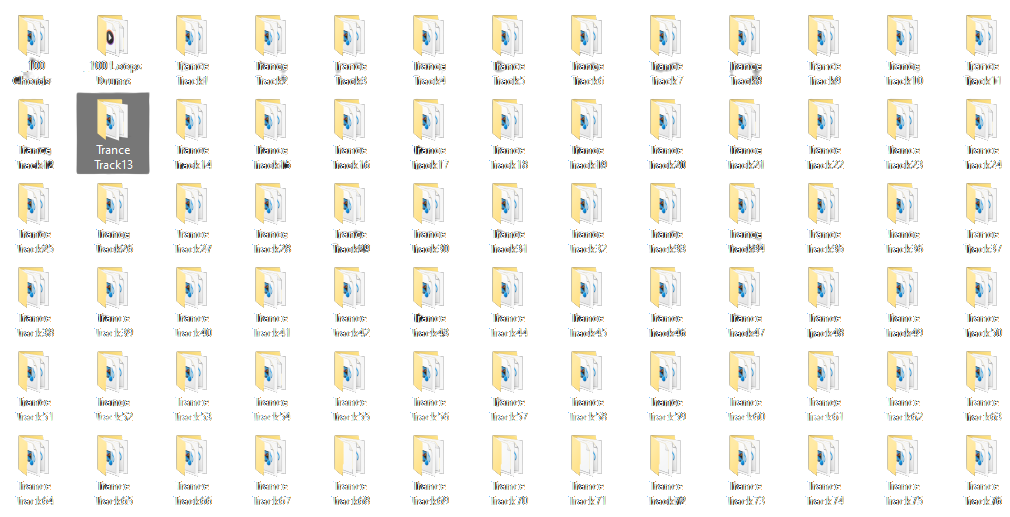
Task: Choose the Trance Track7 folder
Action: (666, 37)
